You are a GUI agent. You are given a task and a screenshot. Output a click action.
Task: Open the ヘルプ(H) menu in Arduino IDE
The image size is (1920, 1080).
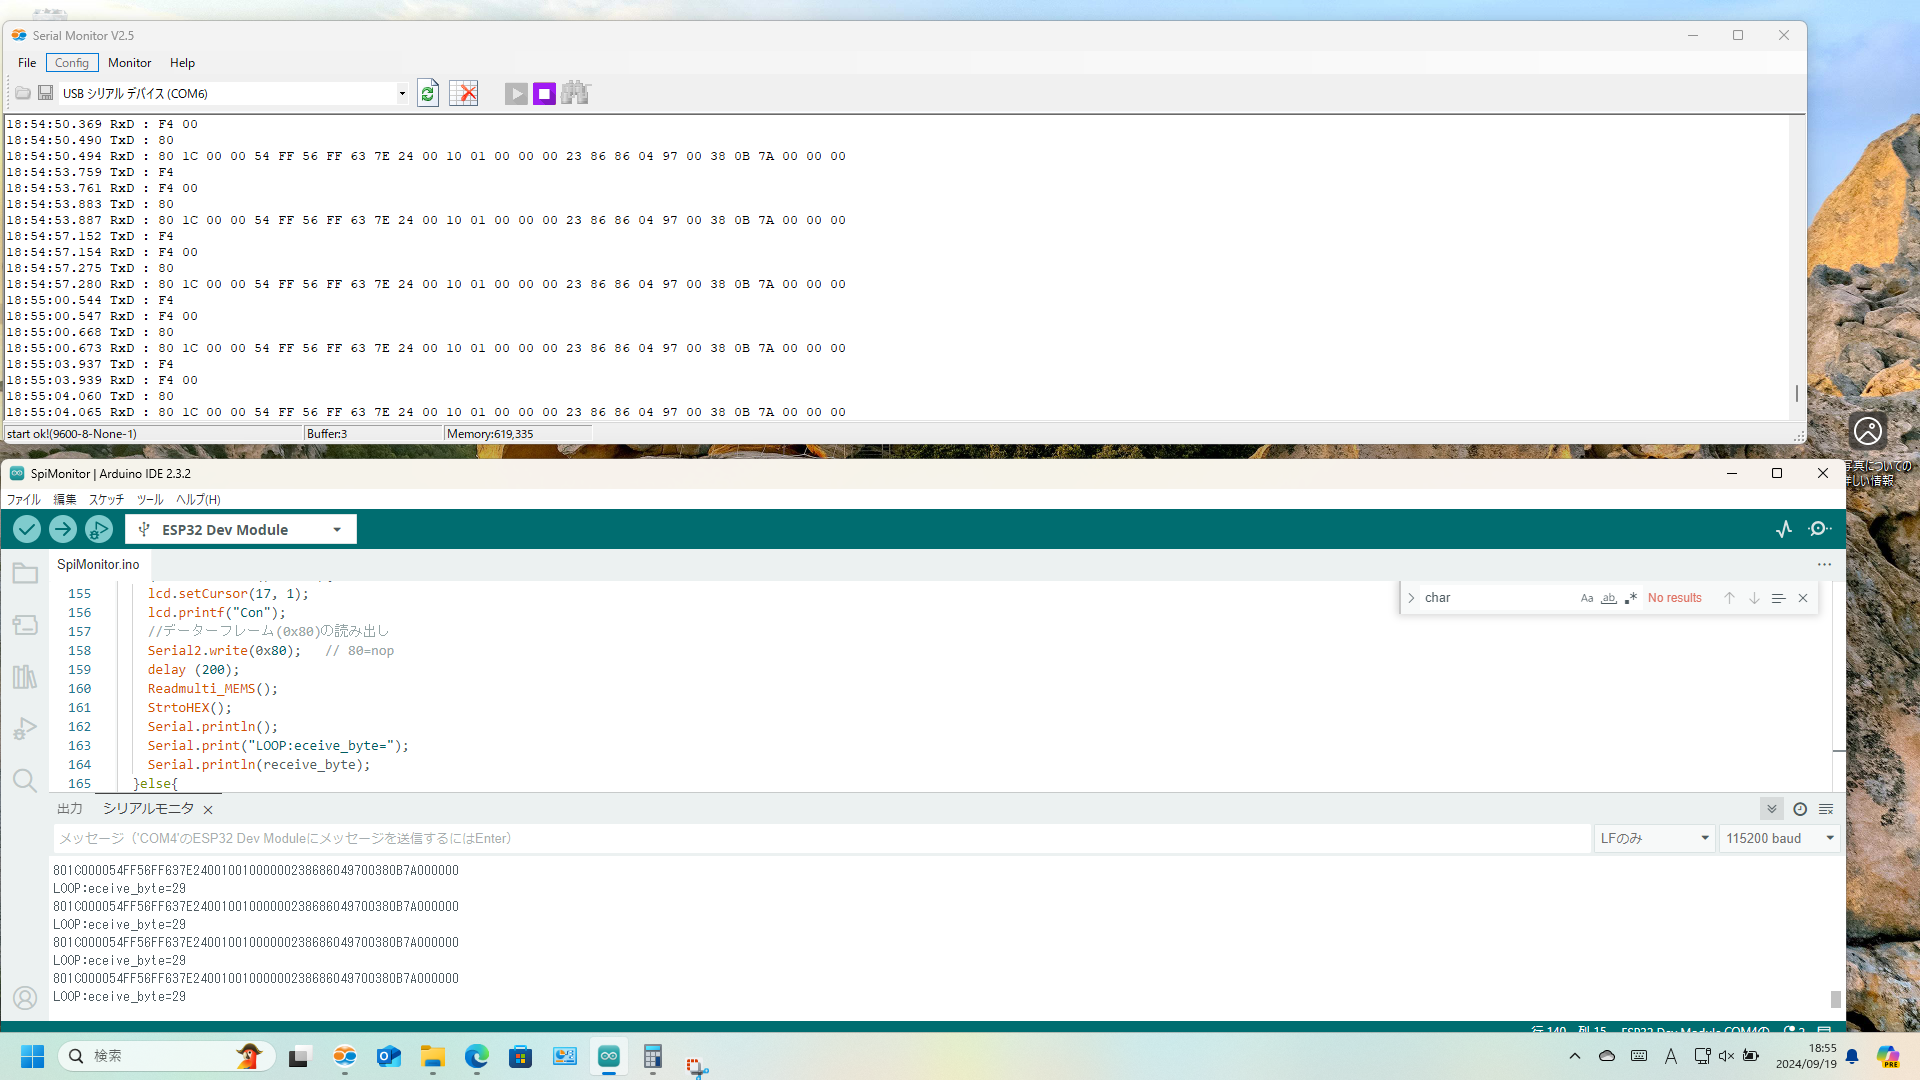click(x=198, y=499)
